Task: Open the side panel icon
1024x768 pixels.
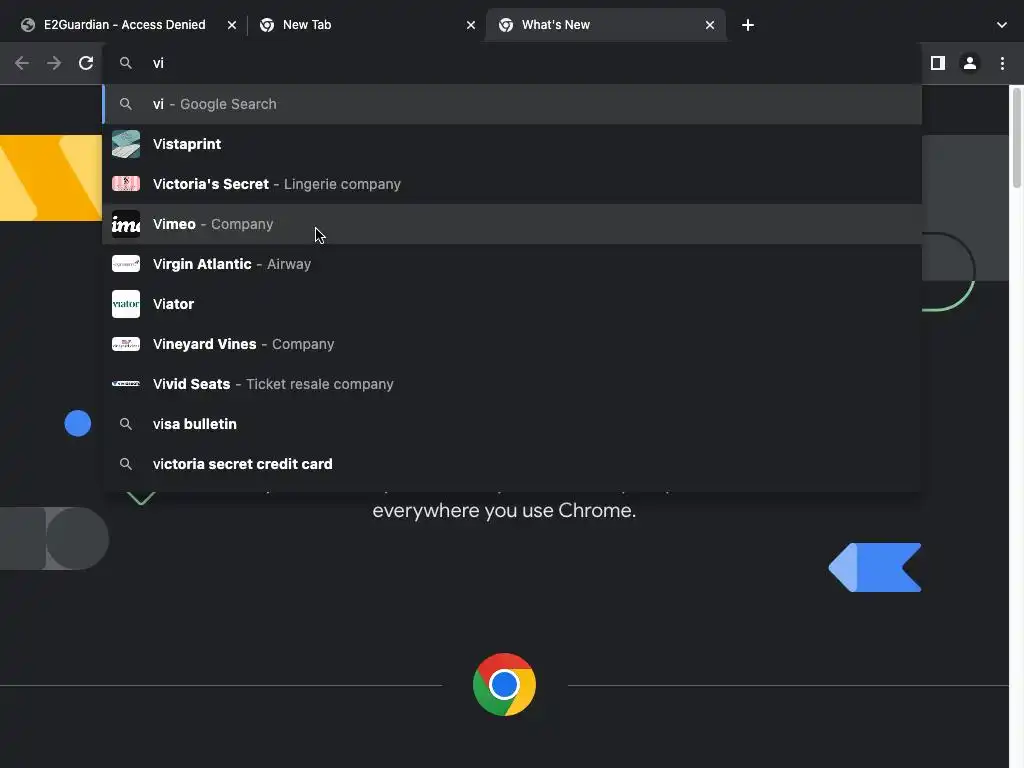Action: pos(938,63)
